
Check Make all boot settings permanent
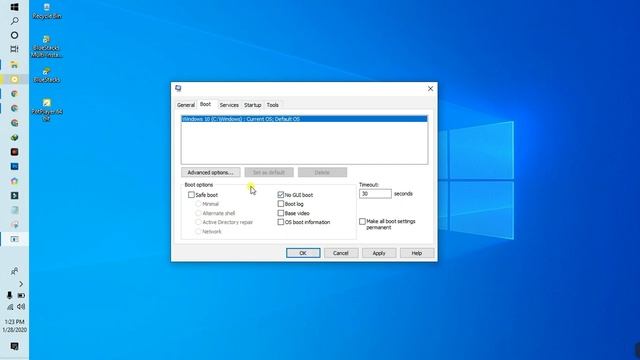pyautogui.click(x=362, y=221)
